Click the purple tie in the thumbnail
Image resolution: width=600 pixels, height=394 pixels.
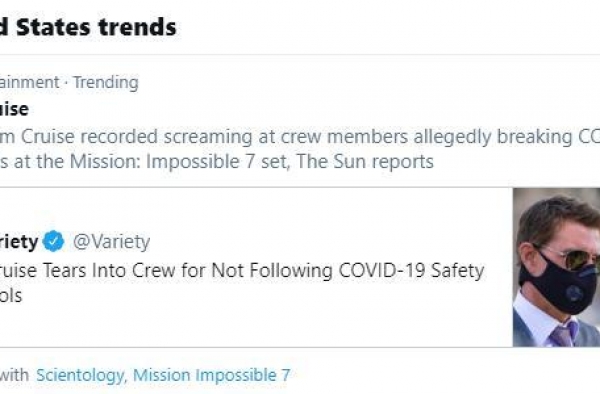coord(564,334)
